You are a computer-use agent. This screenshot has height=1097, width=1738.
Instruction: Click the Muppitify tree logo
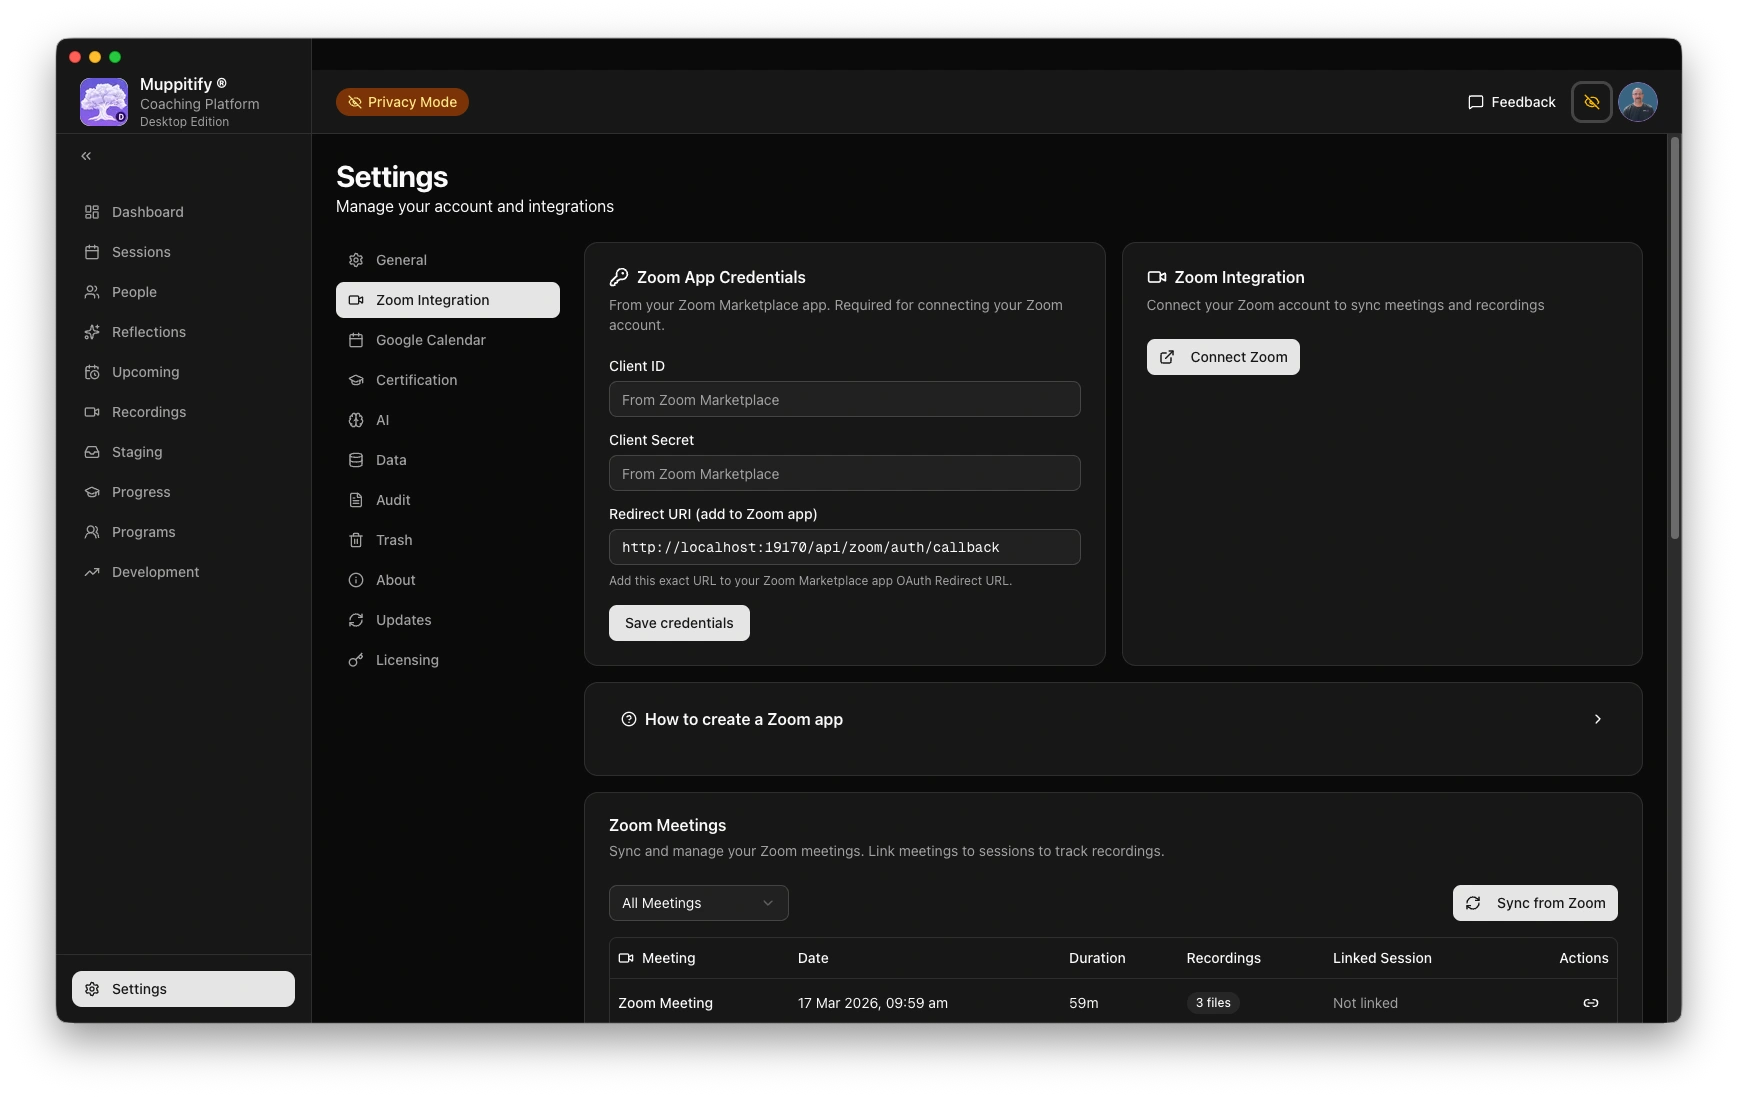pyautogui.click(x=104, y=102)
